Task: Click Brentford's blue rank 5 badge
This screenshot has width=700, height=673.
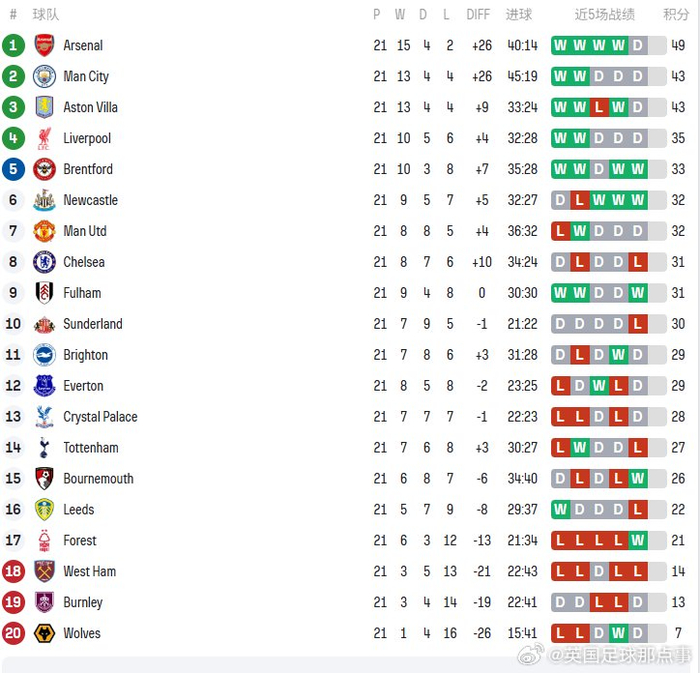Action: (x=13, y=169)
